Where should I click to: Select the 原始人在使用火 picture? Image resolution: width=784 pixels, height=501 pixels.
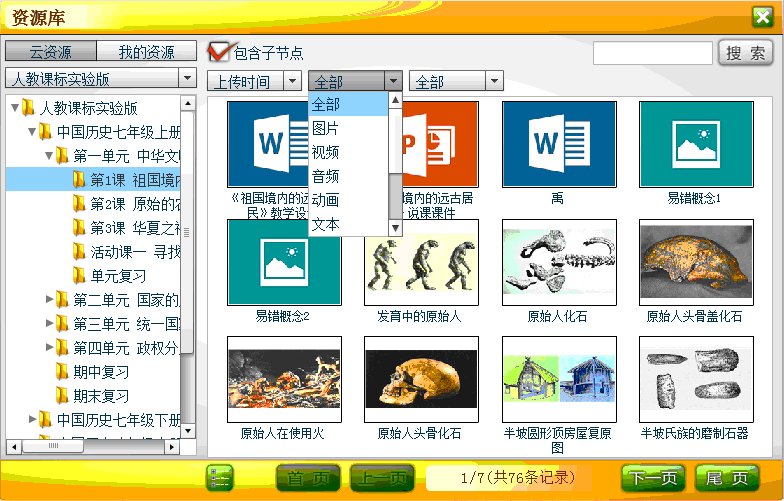click(x=284, y=379)
